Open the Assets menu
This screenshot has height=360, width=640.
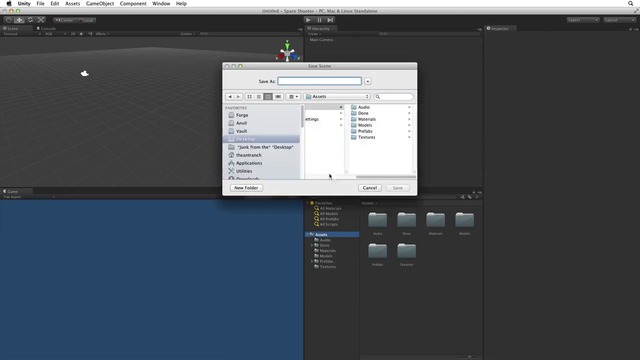click(x=72, y=3)
